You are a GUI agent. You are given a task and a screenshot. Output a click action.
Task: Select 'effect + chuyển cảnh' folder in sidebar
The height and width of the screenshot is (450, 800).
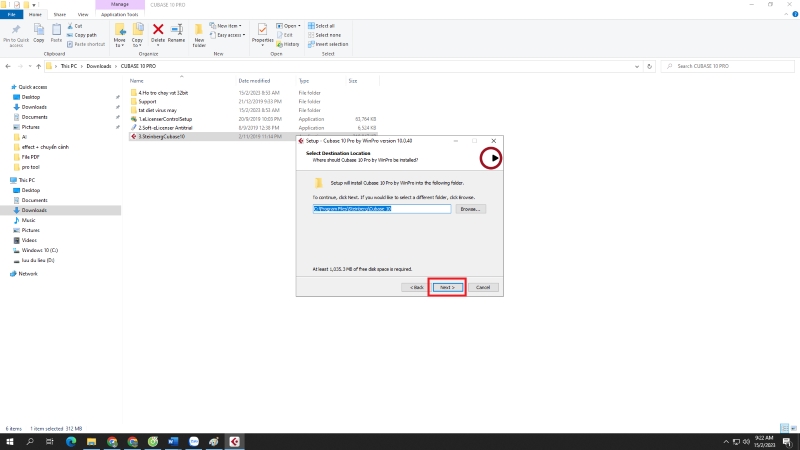pos(45,147)
